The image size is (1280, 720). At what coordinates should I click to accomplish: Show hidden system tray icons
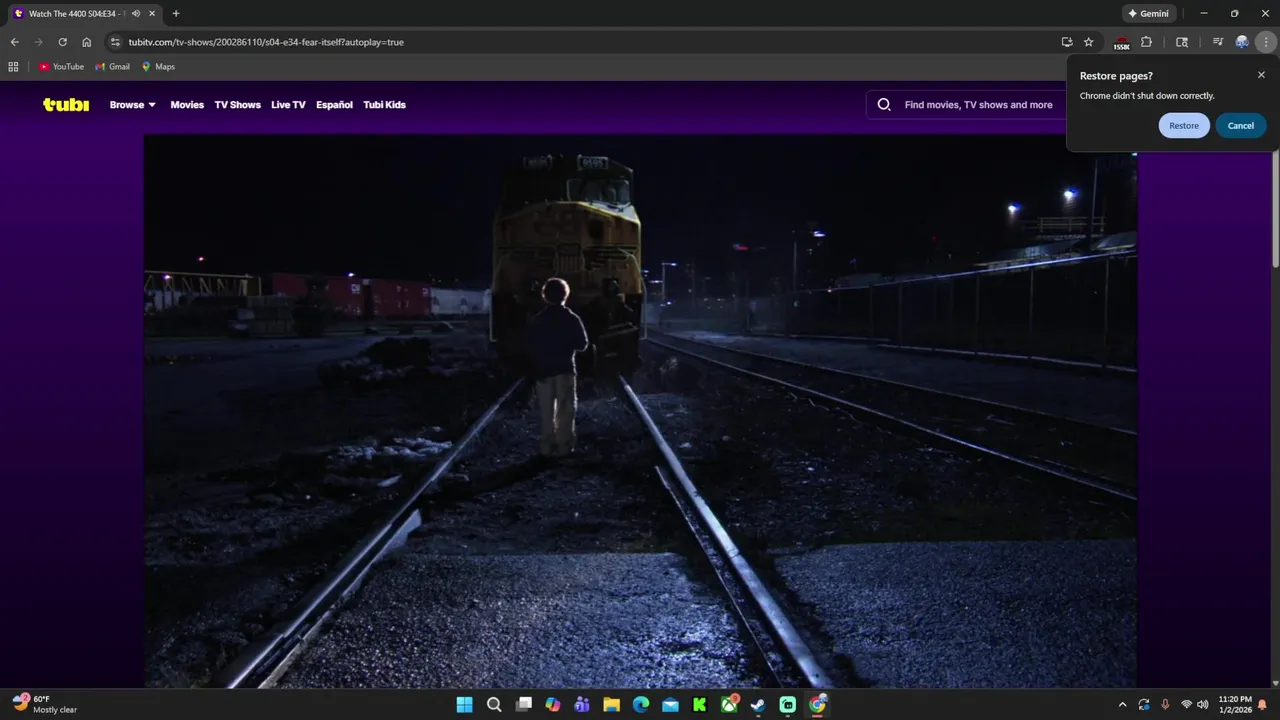(x=1122, y=704)
